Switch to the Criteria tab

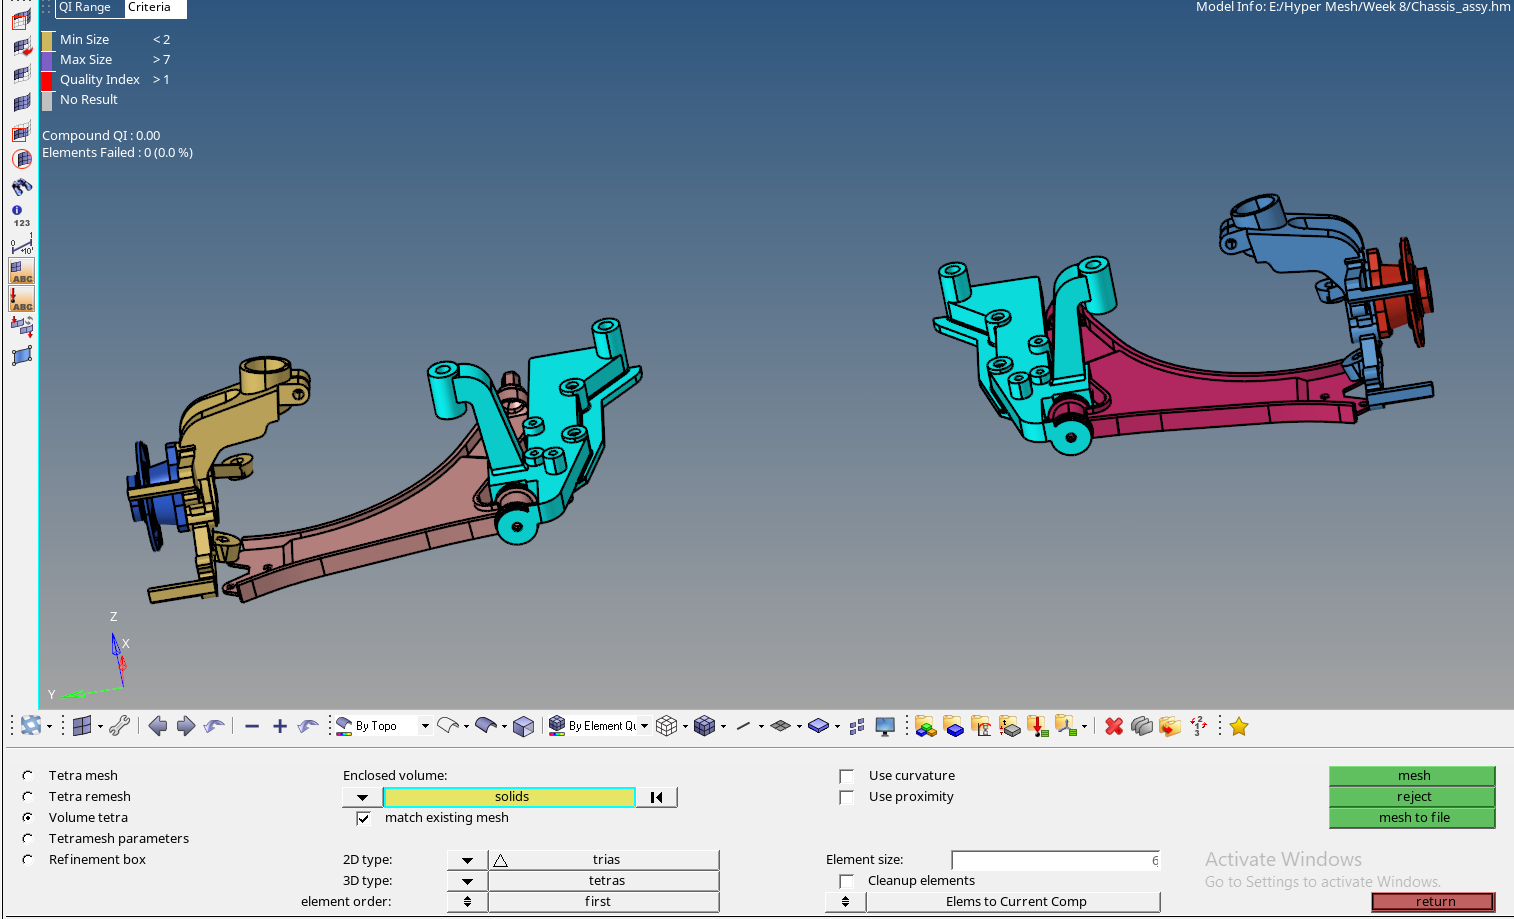coord(150,8)
